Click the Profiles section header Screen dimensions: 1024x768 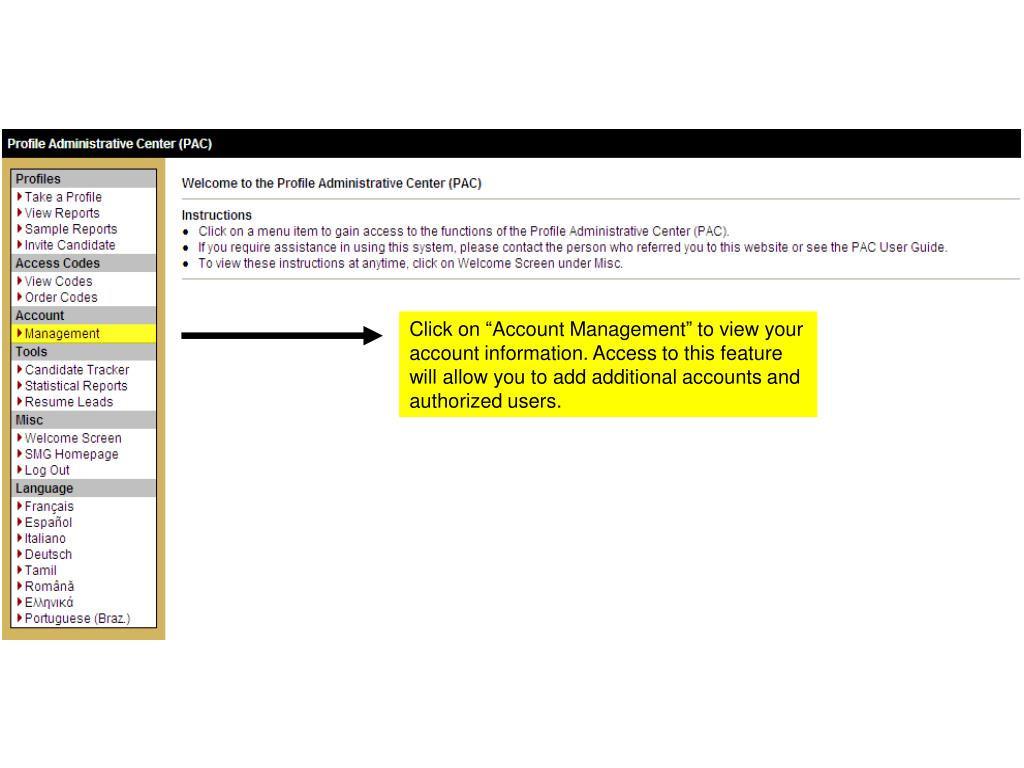click(84, 179)
